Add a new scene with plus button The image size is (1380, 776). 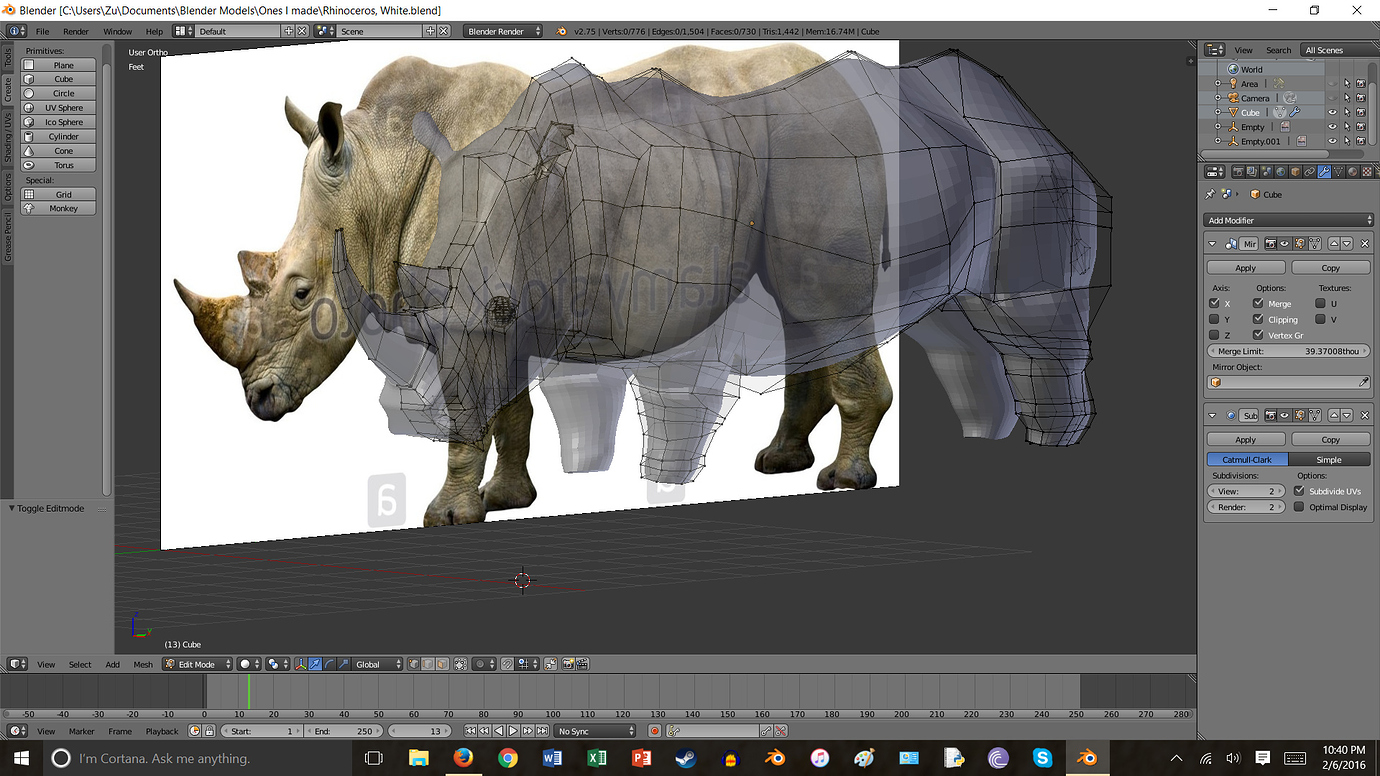[431, 31]
